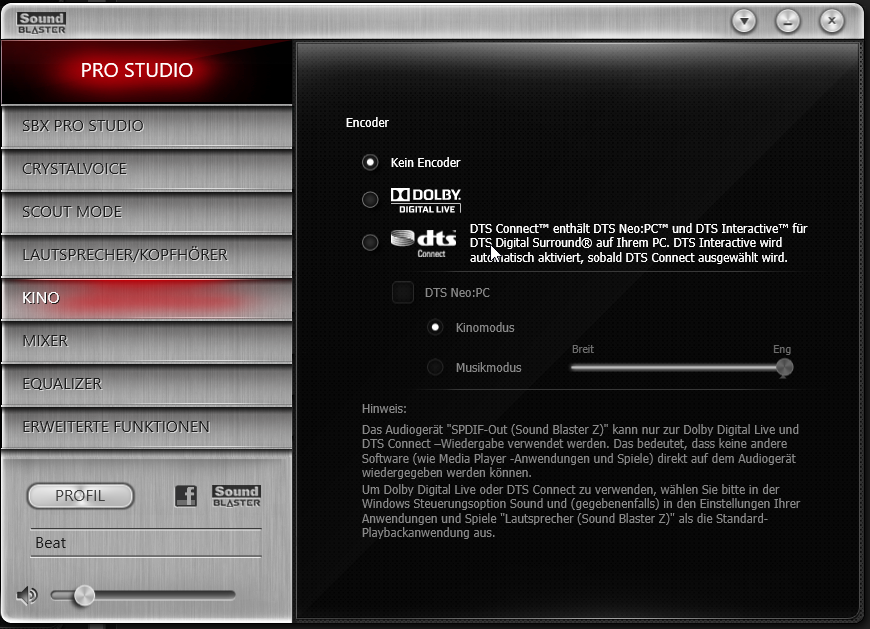
Task: Choose the Musikmodus radio button
Action: pos(435,367)
